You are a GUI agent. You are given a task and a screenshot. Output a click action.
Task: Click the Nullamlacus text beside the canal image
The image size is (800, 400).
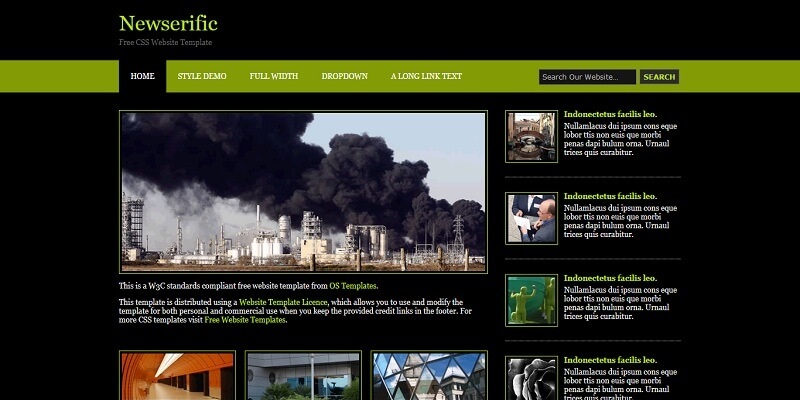620,139
